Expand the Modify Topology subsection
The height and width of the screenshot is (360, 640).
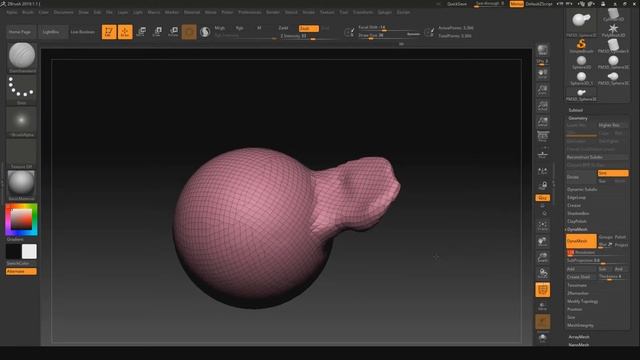(582, 301)
